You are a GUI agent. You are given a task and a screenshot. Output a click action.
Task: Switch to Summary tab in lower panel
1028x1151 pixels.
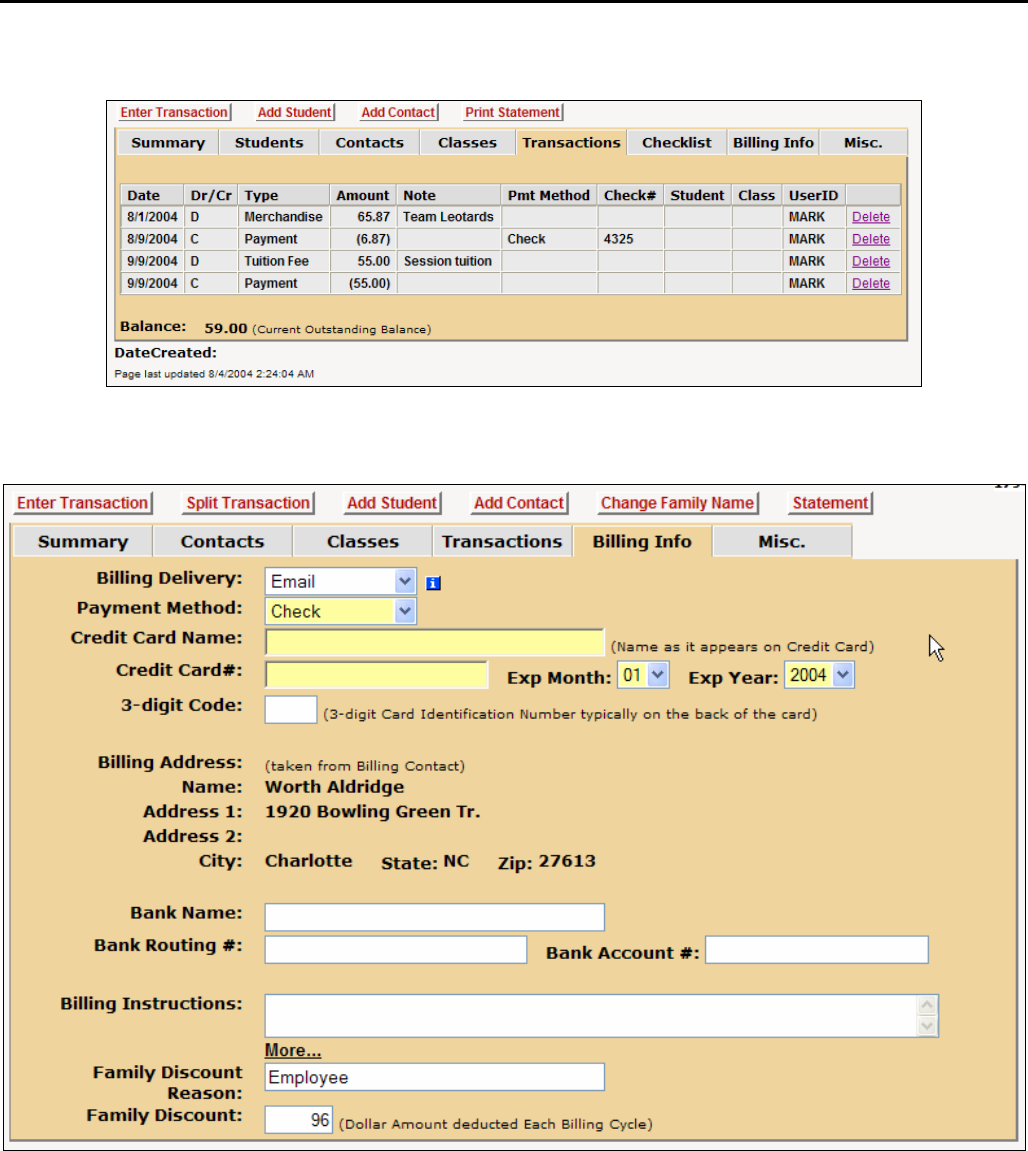(x=83, y=542)
